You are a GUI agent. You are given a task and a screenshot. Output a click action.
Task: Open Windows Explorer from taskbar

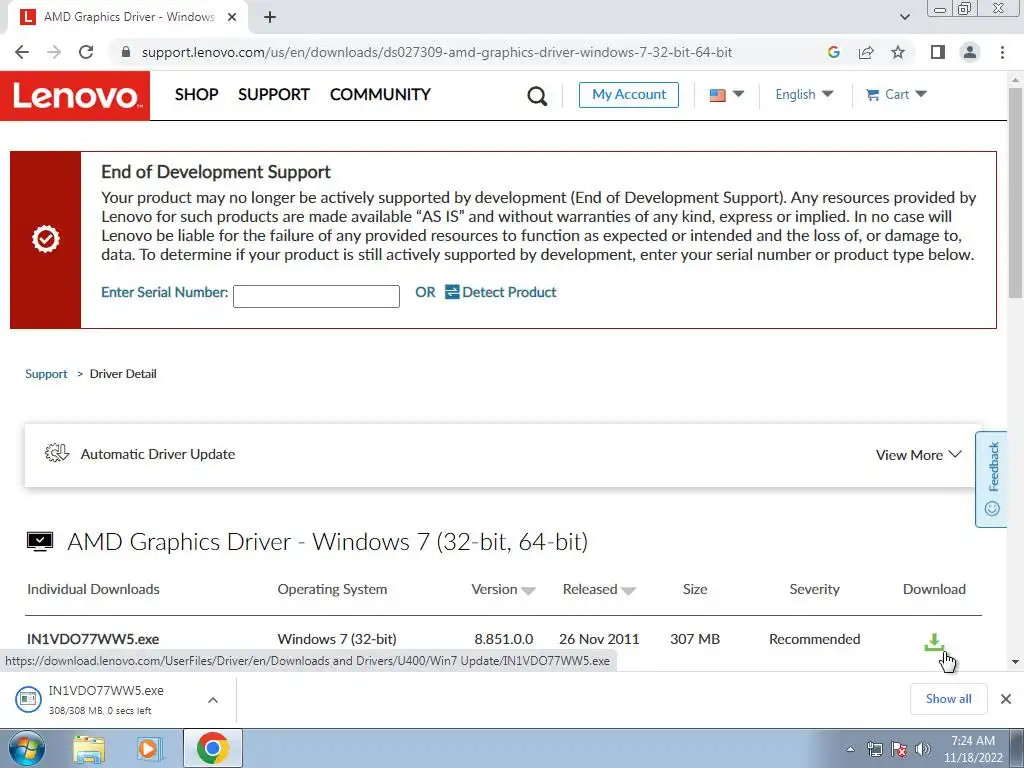89,748
